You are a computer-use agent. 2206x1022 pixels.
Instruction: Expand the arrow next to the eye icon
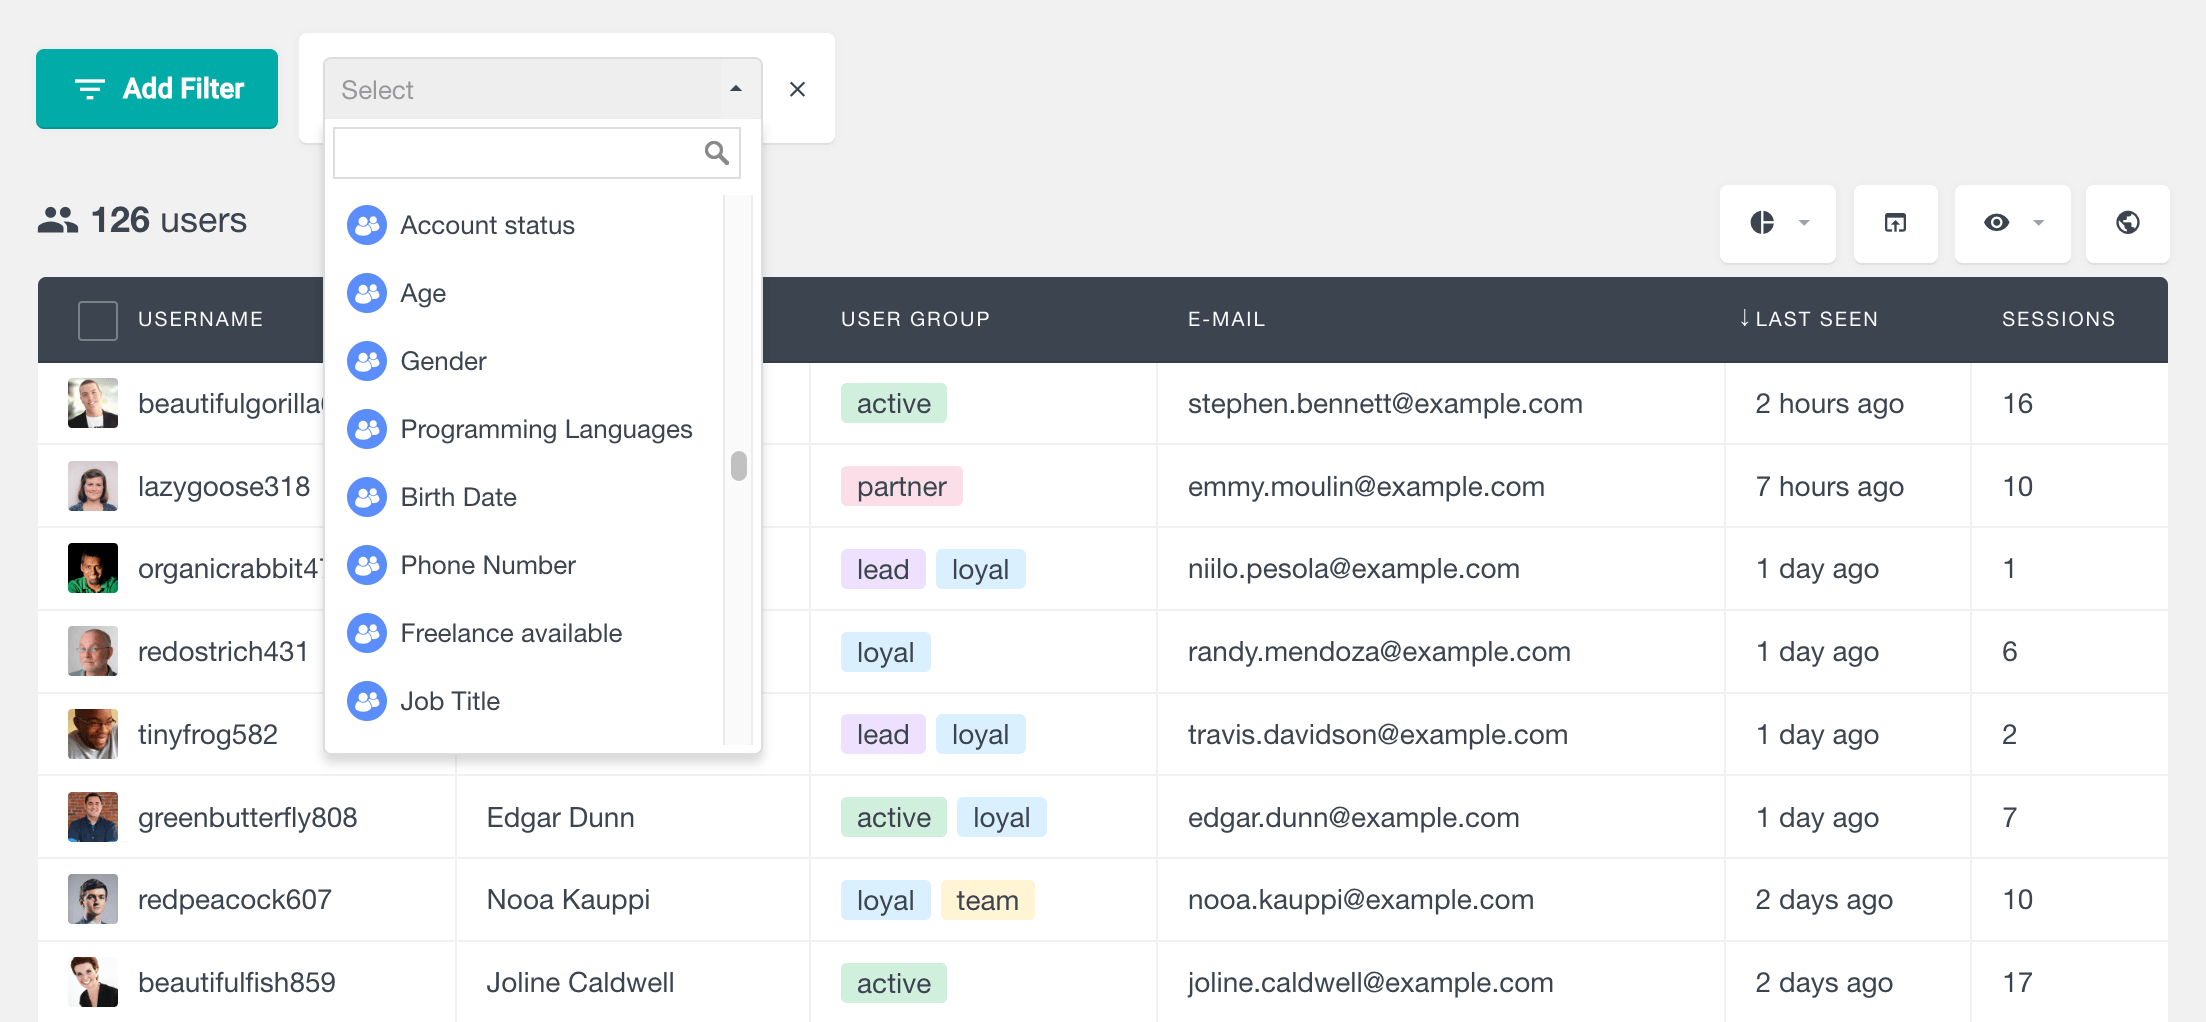[2038, 223]
